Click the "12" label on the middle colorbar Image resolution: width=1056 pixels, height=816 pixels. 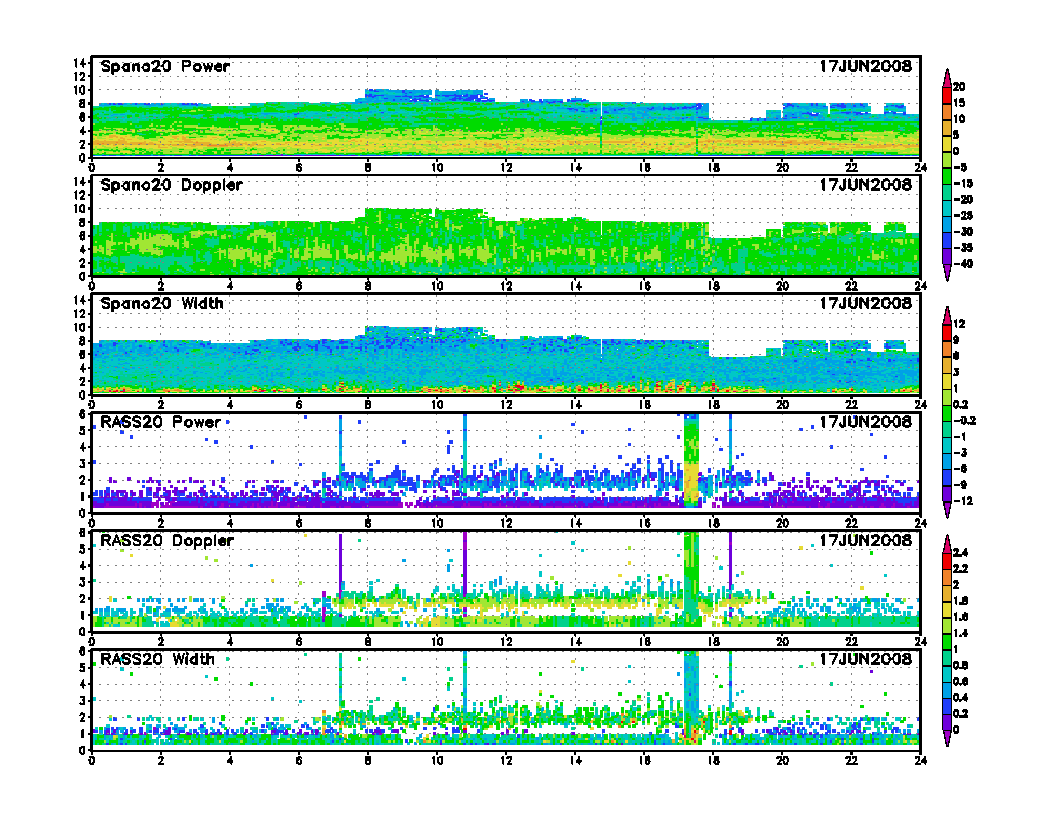960,324
